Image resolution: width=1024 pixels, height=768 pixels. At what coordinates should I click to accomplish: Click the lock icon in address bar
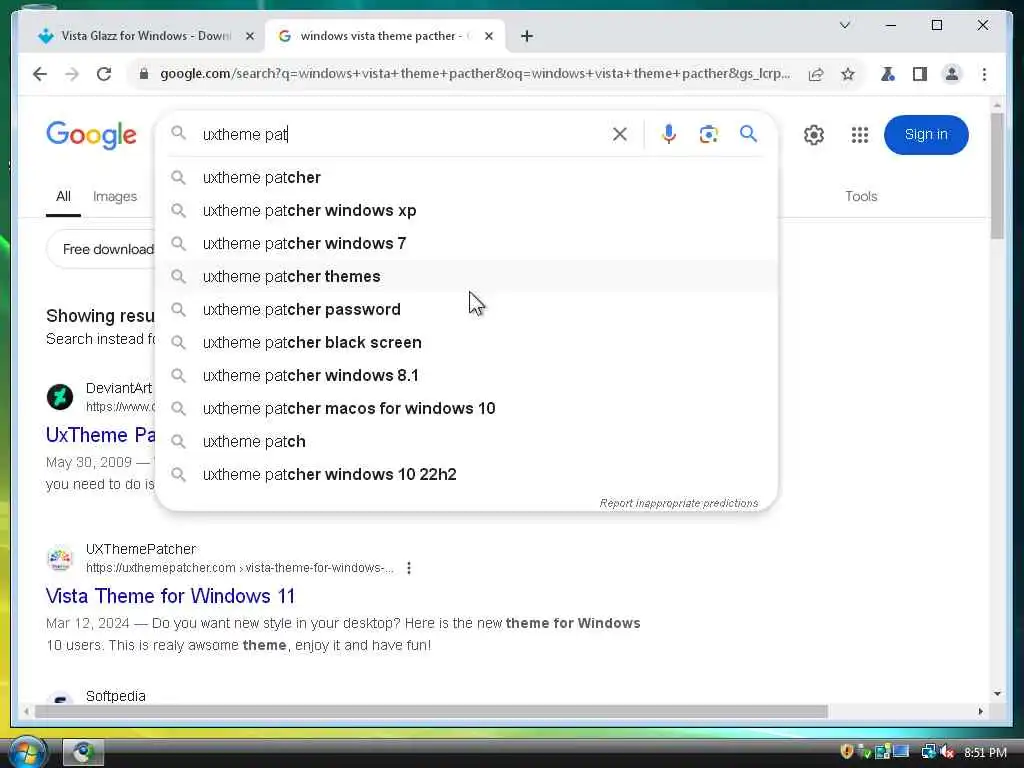coord(144,74)
